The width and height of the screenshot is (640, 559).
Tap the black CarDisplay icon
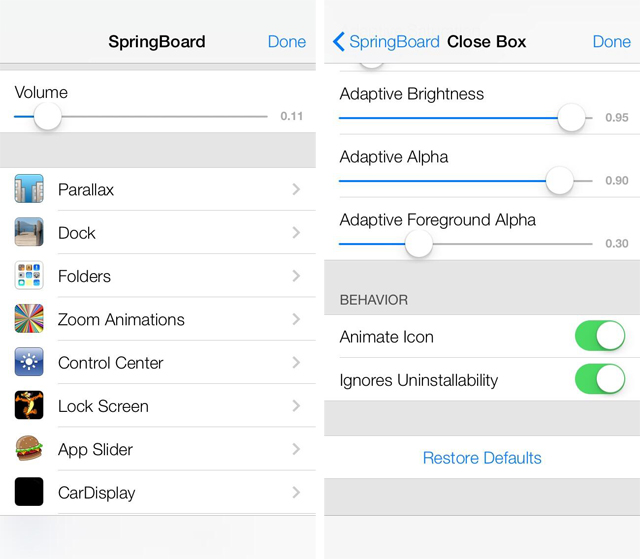click(x=29, y=492)
